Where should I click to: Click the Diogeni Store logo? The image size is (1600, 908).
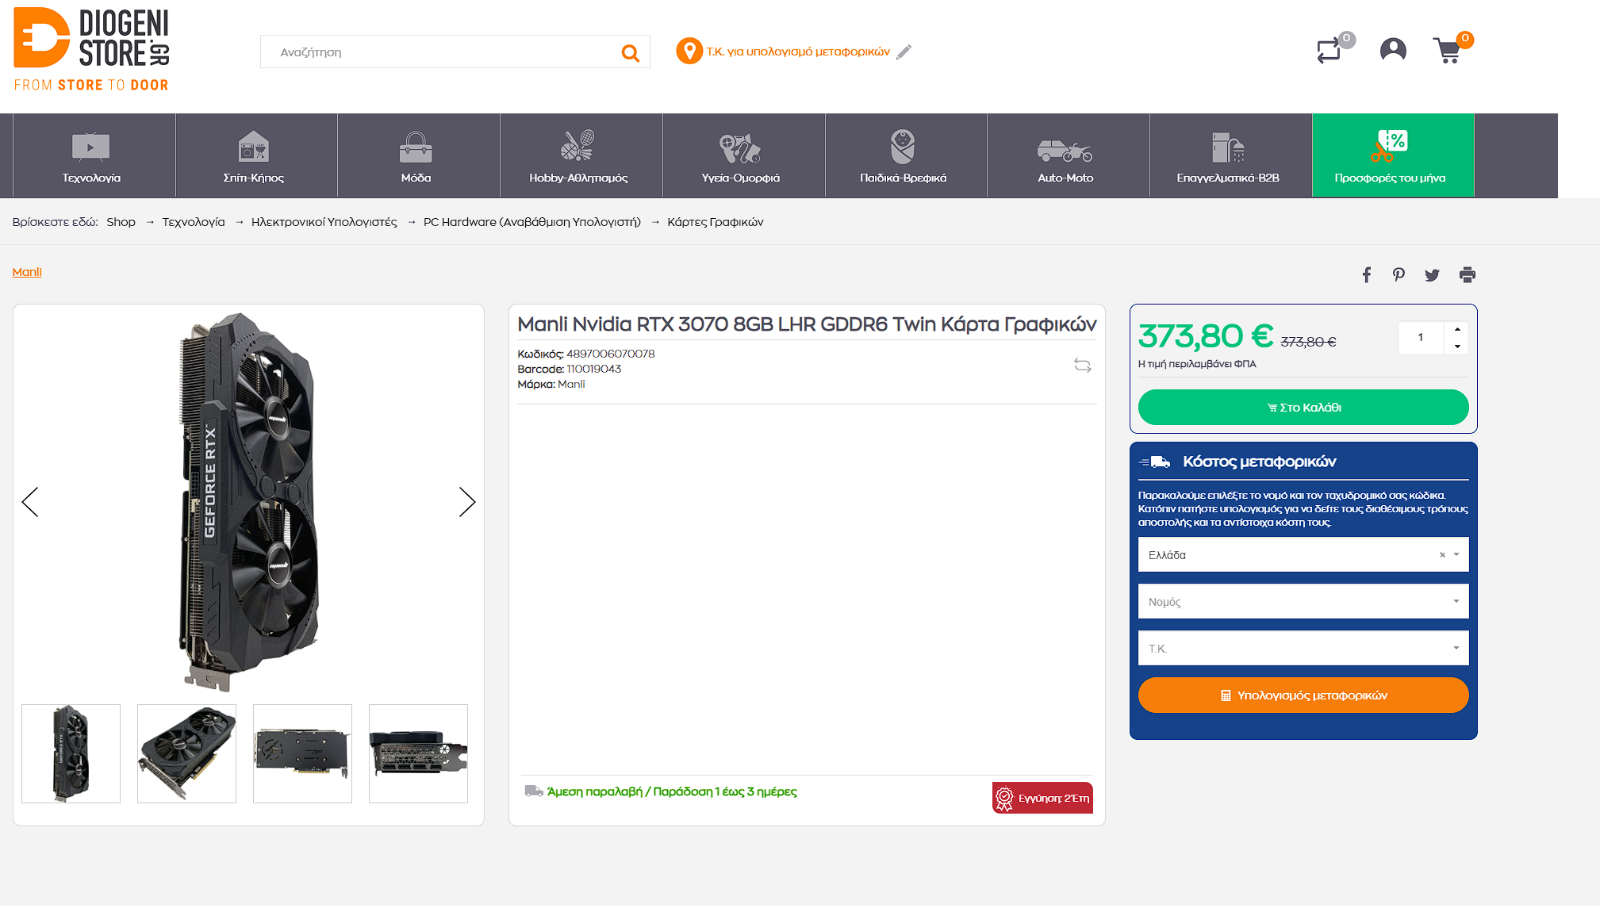(91, 50)
